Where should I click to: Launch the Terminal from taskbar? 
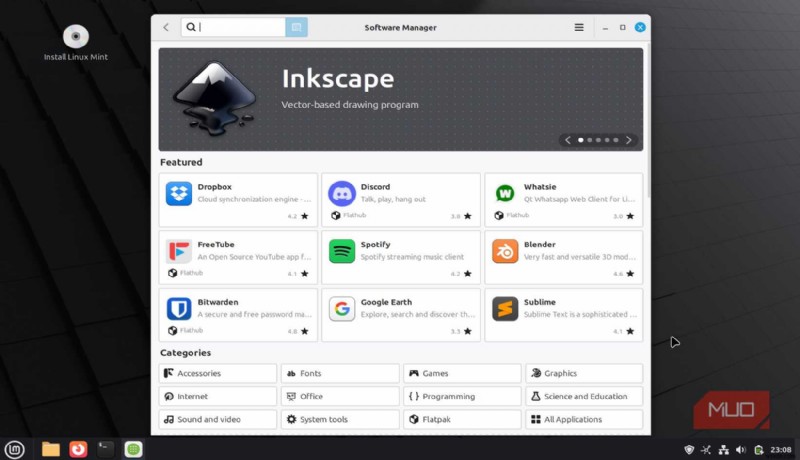point(106,449)
